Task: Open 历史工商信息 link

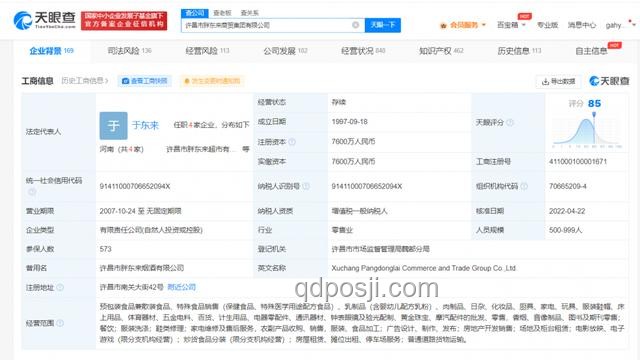Action: tap(84, 81)
